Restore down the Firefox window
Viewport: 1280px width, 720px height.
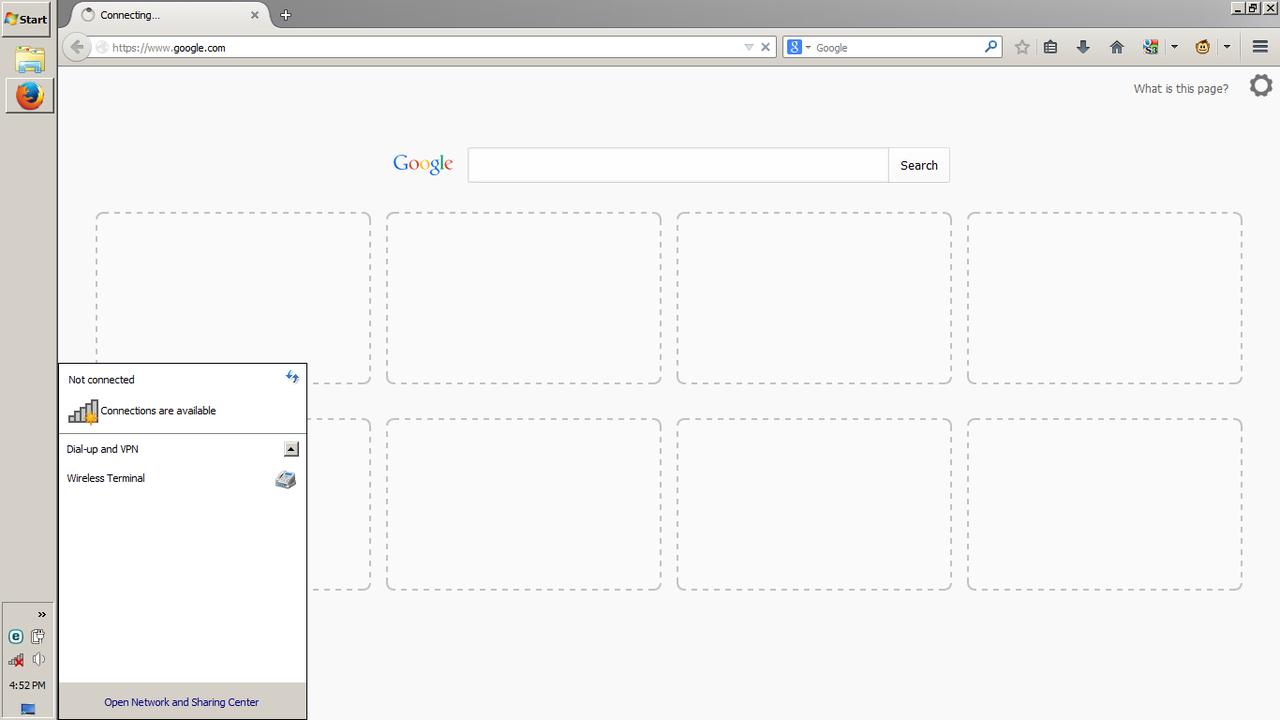[1253, 7]
